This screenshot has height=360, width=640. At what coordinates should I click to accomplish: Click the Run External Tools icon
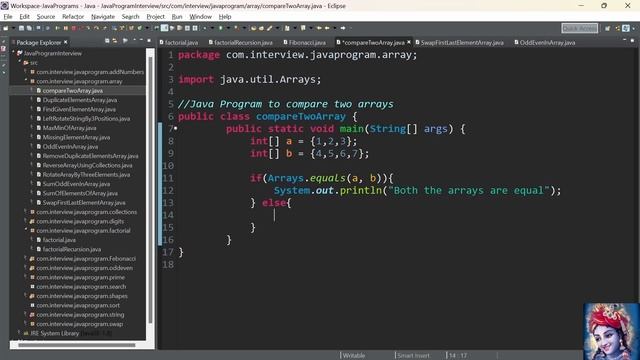tap(237, 28)
